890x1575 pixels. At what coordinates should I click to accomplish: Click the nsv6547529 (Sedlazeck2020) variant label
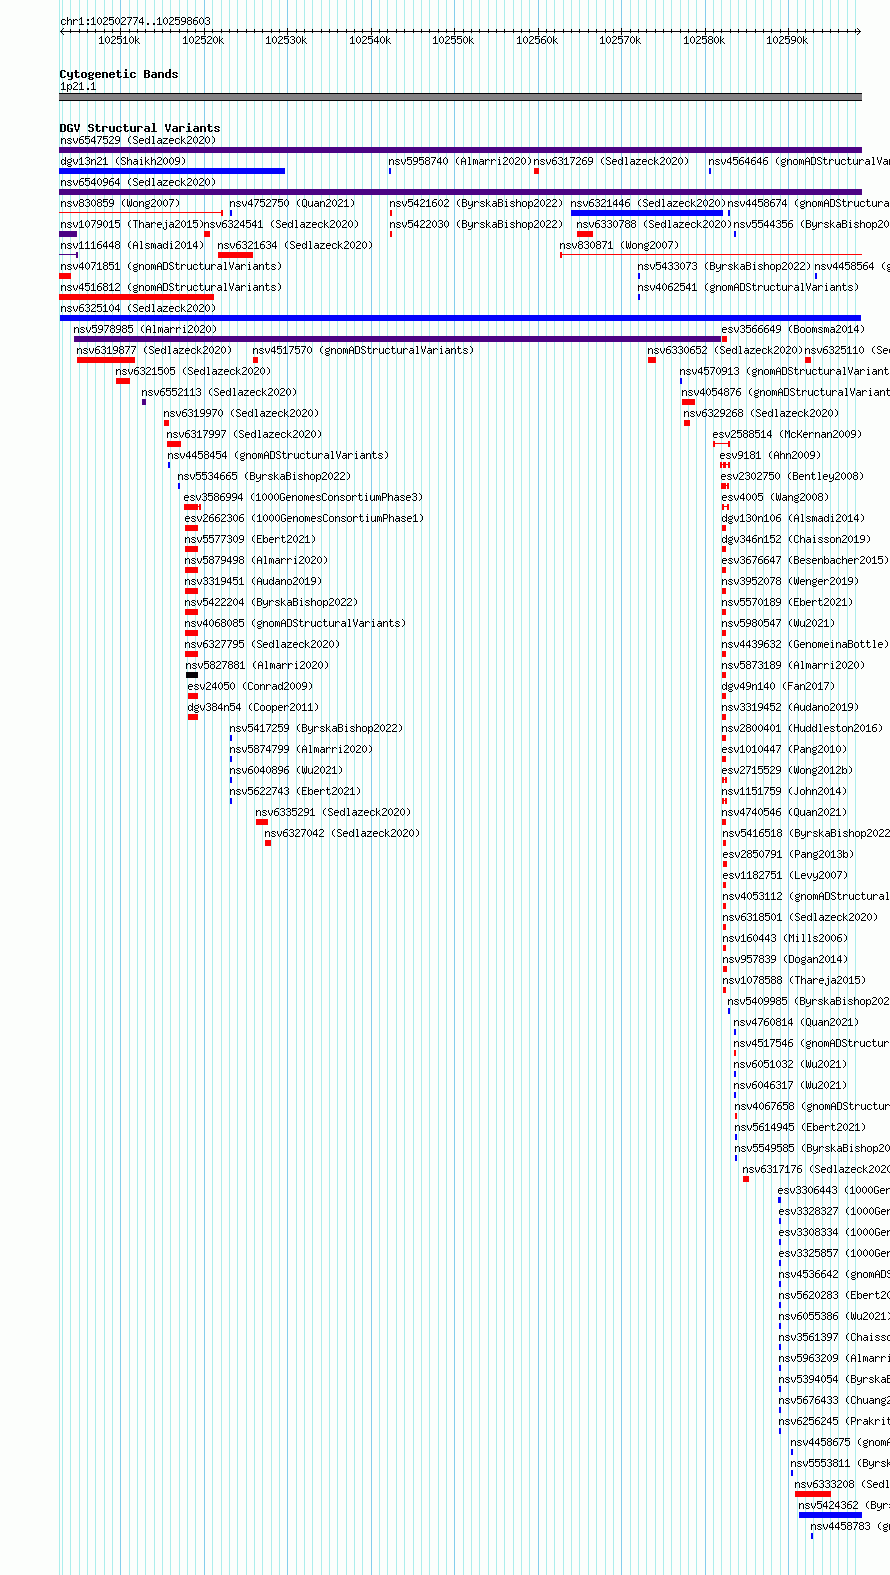[x=137, y=140]
